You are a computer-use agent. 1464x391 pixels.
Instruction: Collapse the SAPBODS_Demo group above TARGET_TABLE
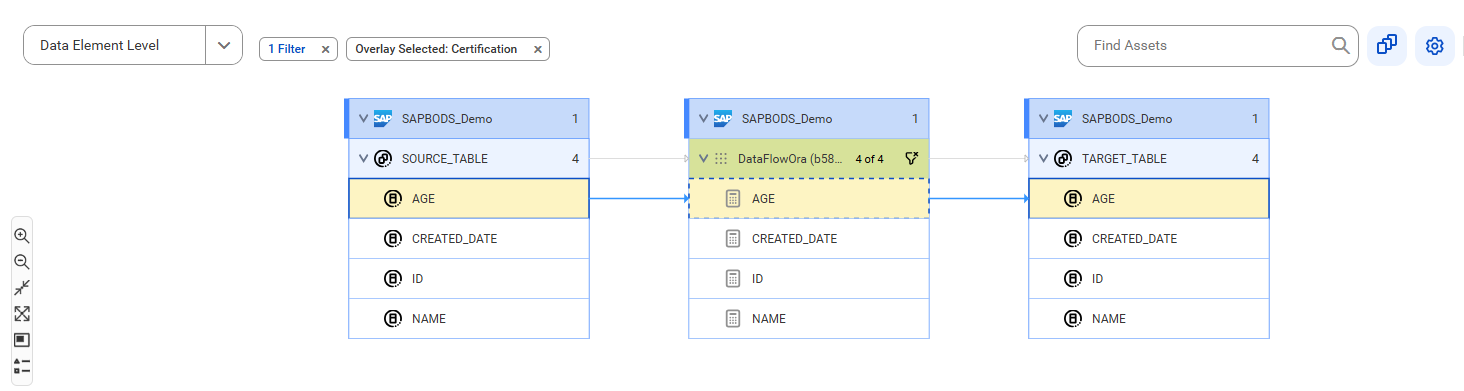point(1044,118)
